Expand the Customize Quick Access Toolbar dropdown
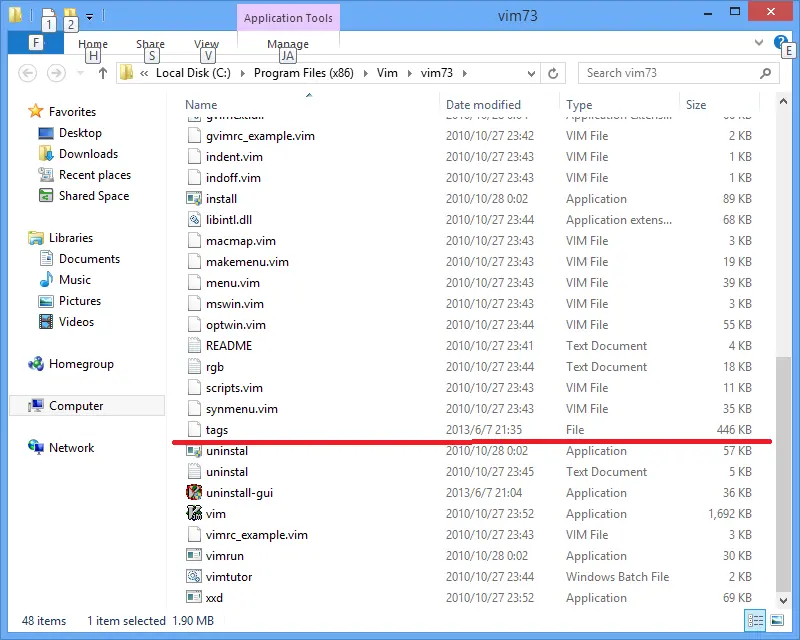Image resolution: width=800 pixels, height=640 pixels. pos(89,17)
